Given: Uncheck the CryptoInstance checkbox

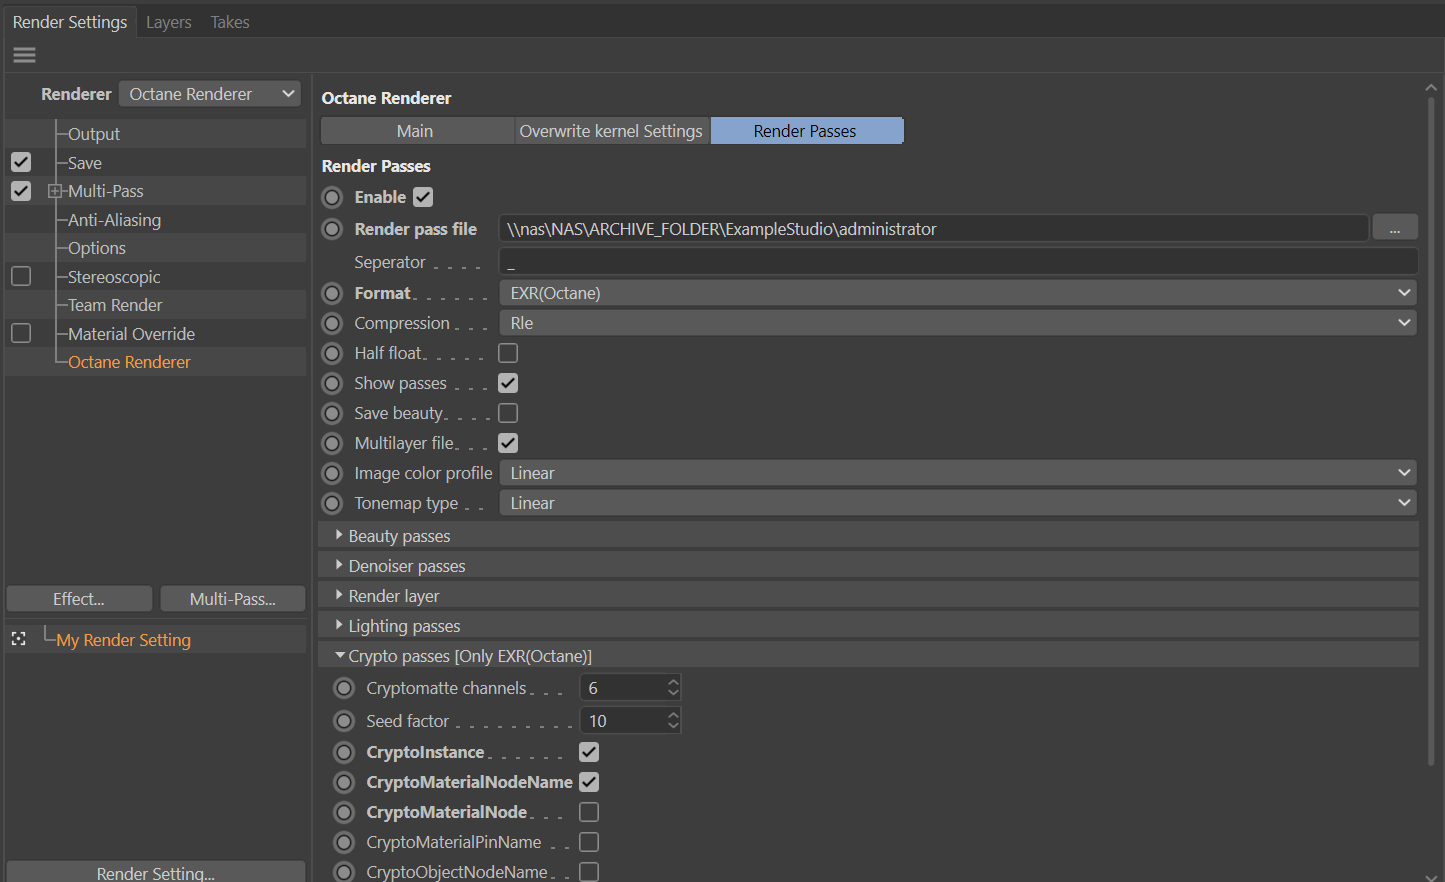Looking at the screenshot, I should pos(589,752).
